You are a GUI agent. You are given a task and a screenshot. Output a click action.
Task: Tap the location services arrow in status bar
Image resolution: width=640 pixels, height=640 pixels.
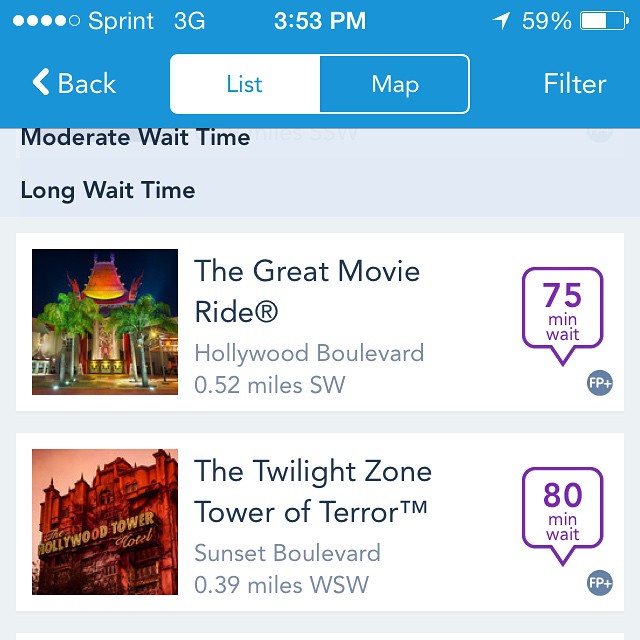click(500, 21)
